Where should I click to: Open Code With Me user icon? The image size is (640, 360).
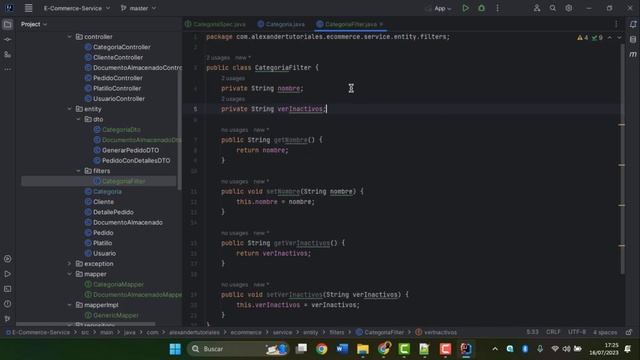(x=537, y=8)
